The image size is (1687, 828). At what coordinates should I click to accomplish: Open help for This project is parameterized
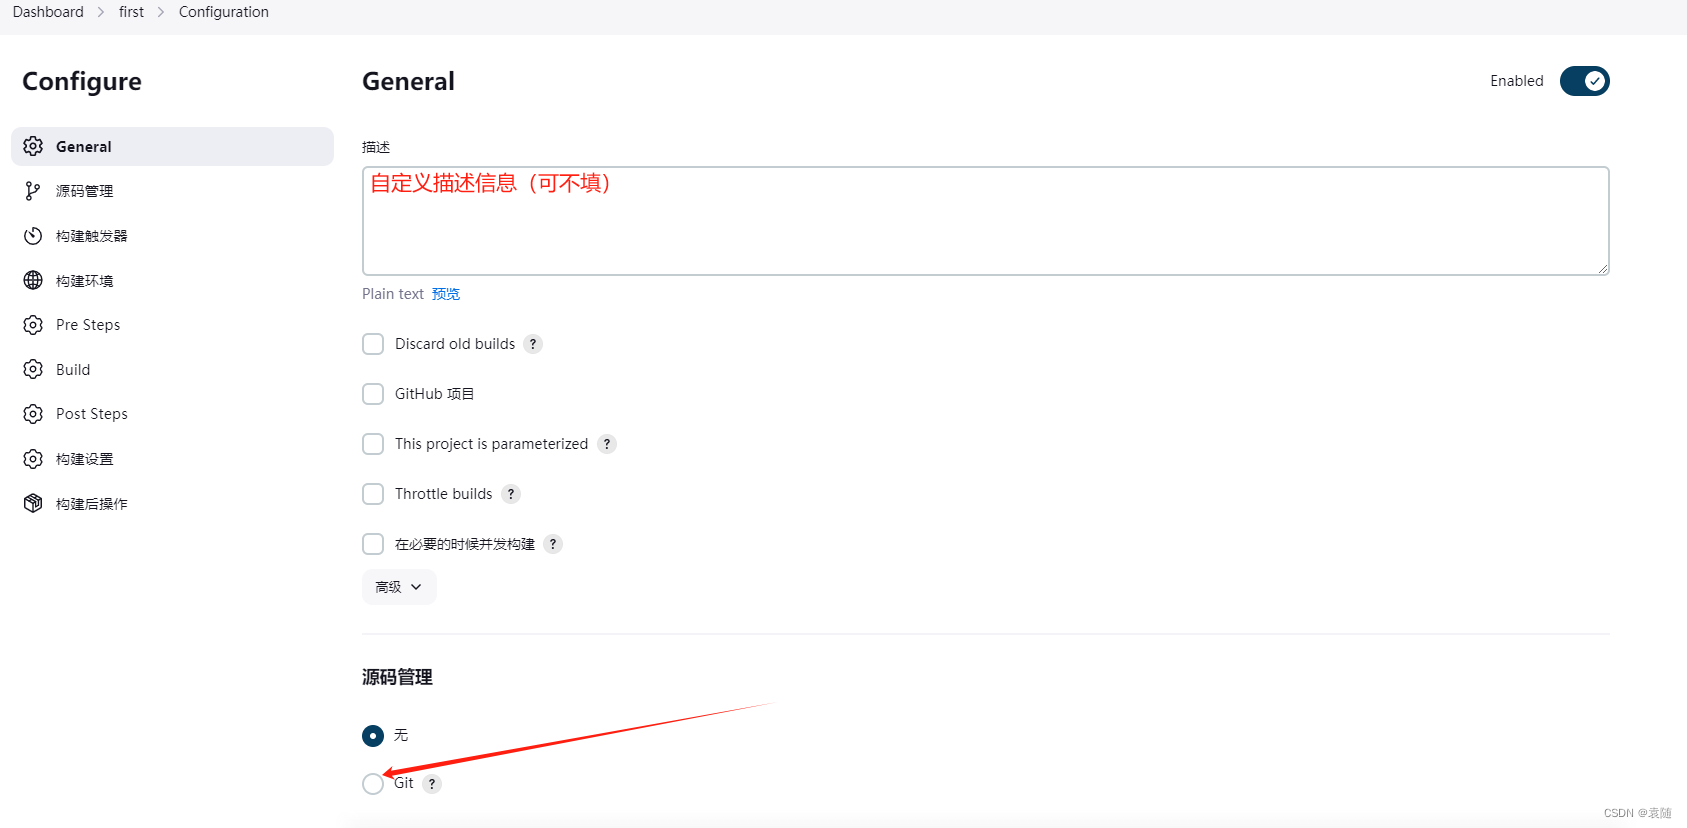click(x=607, y=444)
